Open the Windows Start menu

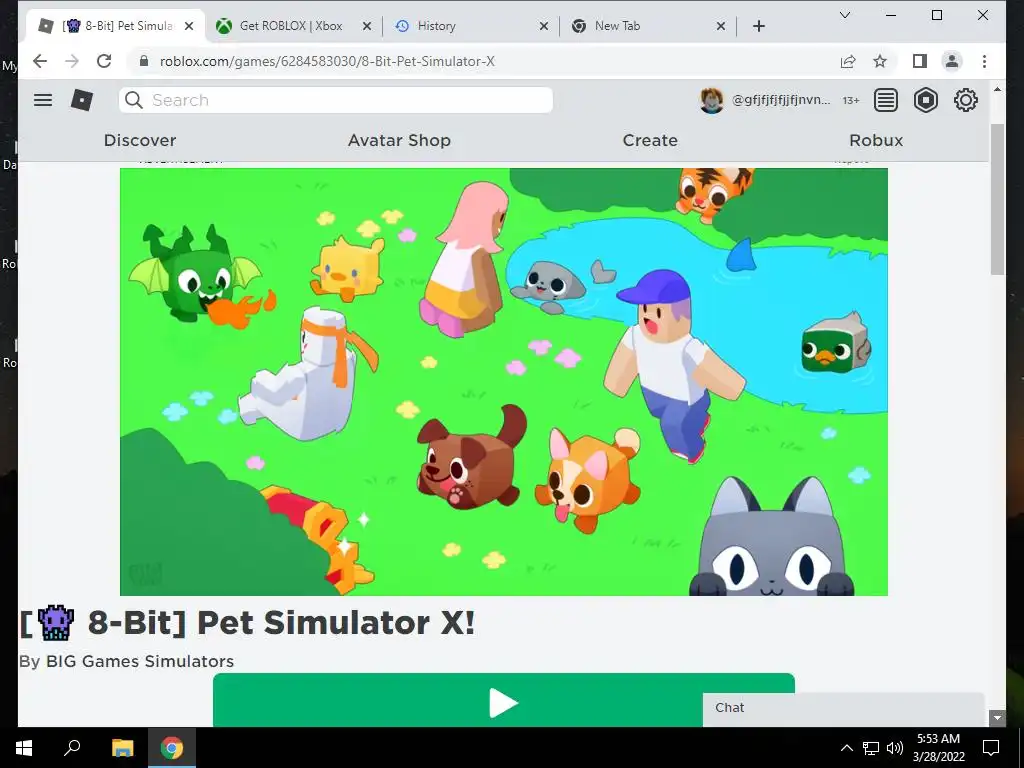point(24,748)
